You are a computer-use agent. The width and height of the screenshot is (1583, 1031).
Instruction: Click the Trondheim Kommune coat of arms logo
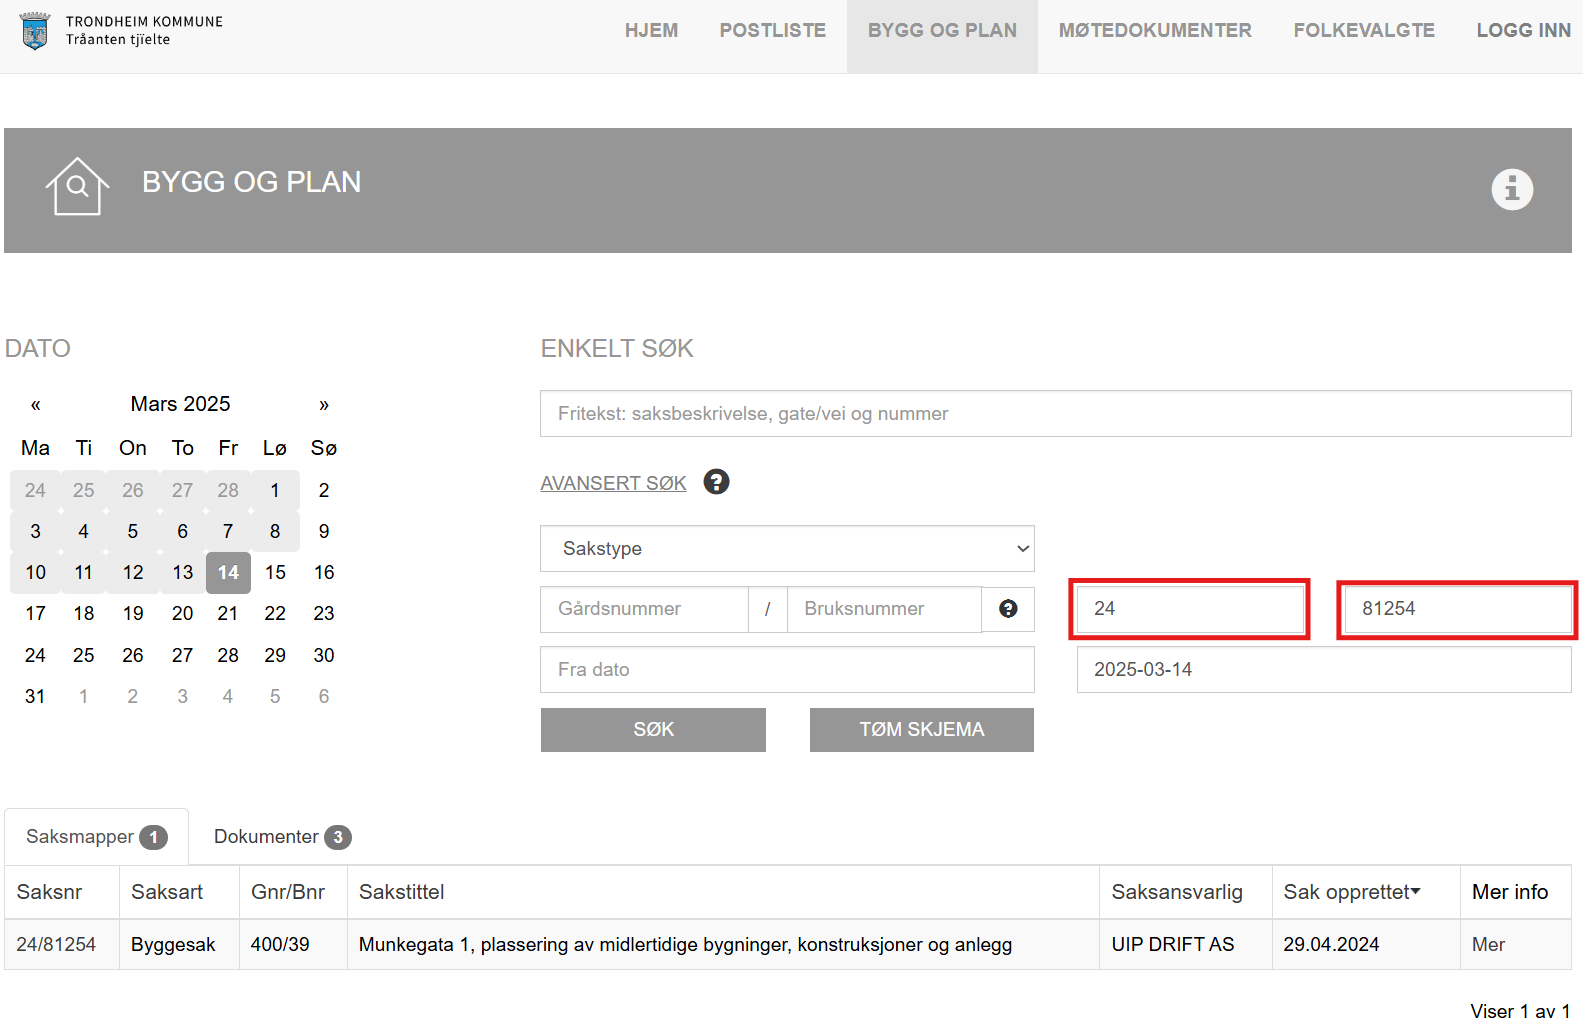click(35, 31)
